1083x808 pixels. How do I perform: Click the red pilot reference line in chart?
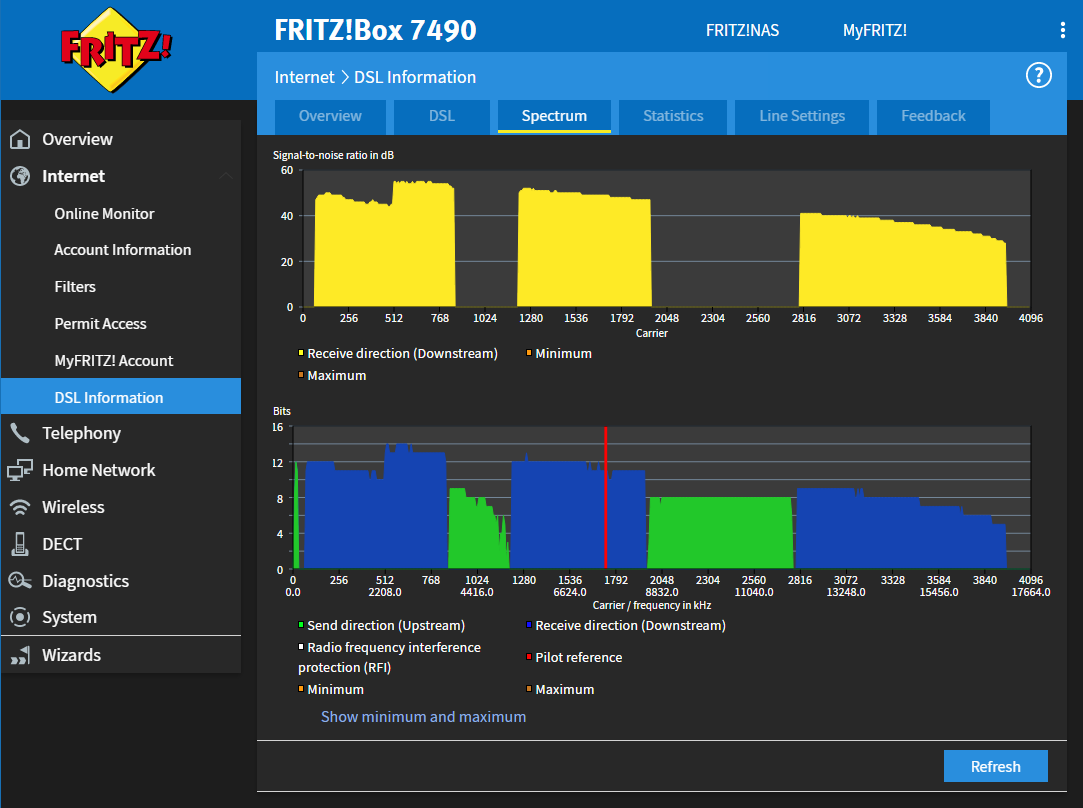(x=606, y=497)
